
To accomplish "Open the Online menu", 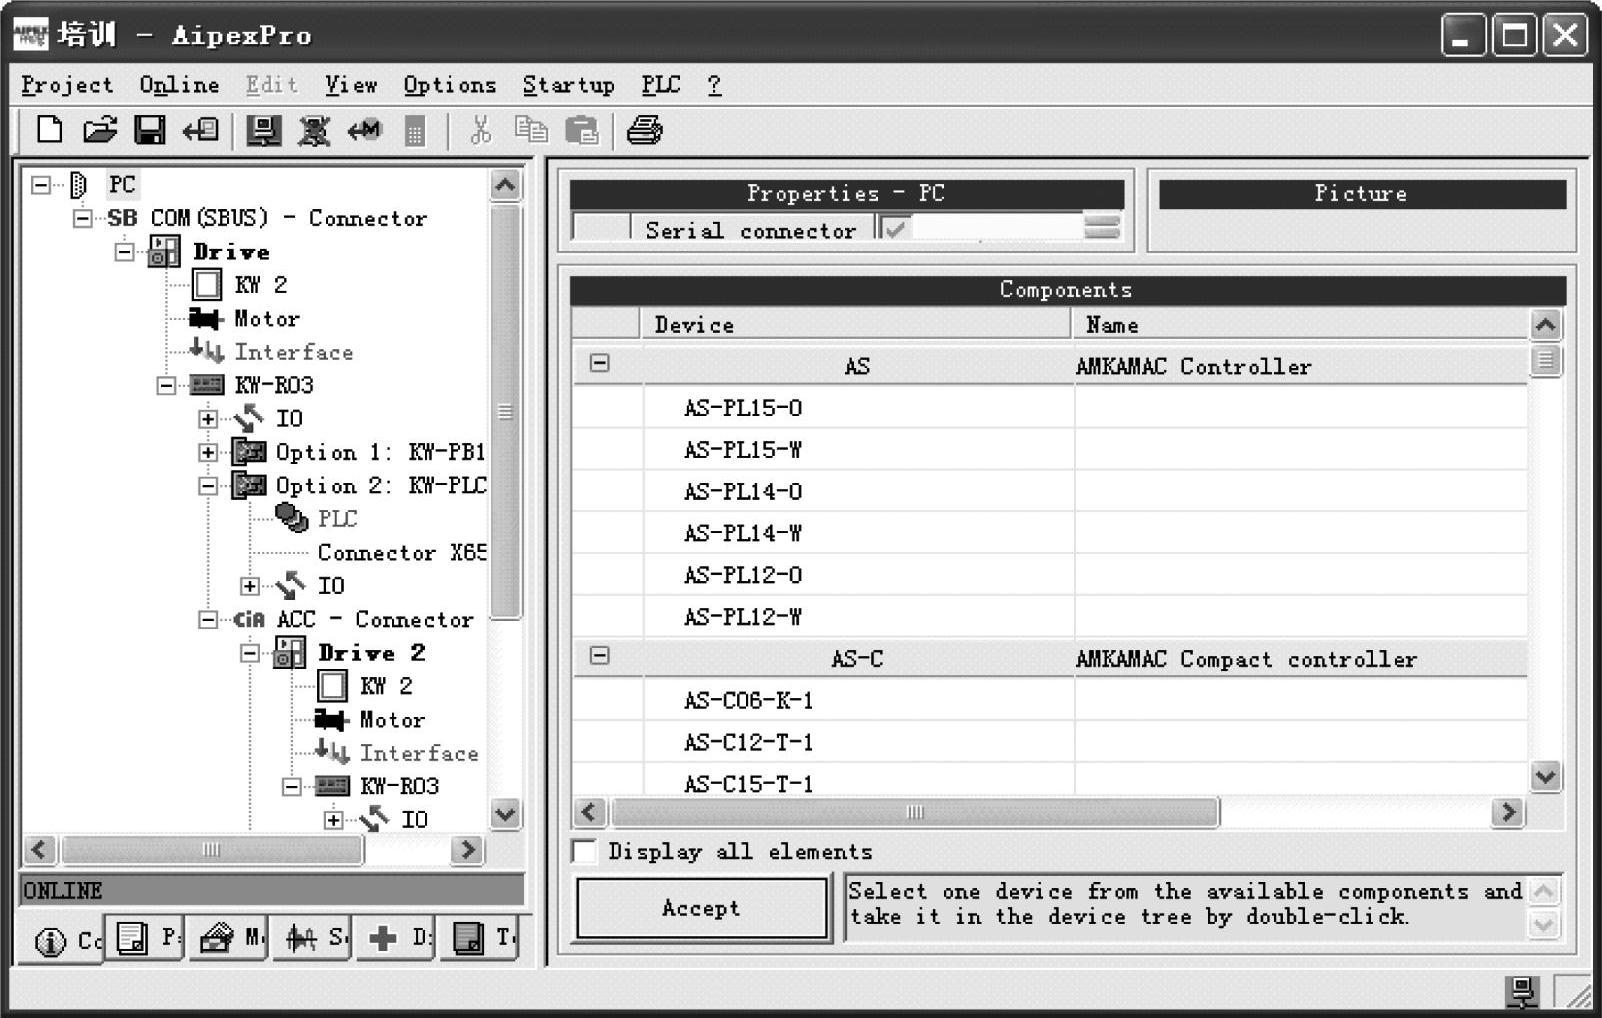I will [x=179, y=85].
